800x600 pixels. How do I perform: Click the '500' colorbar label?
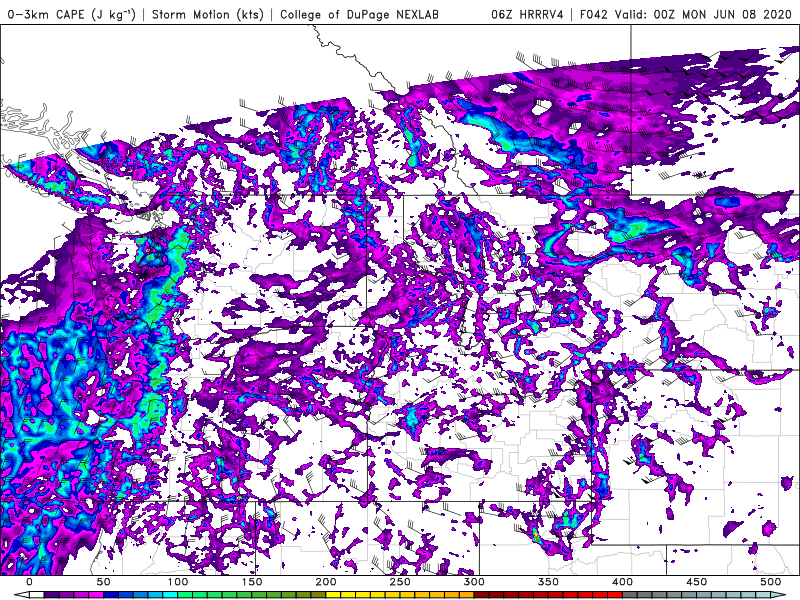(x=770, y=582)
